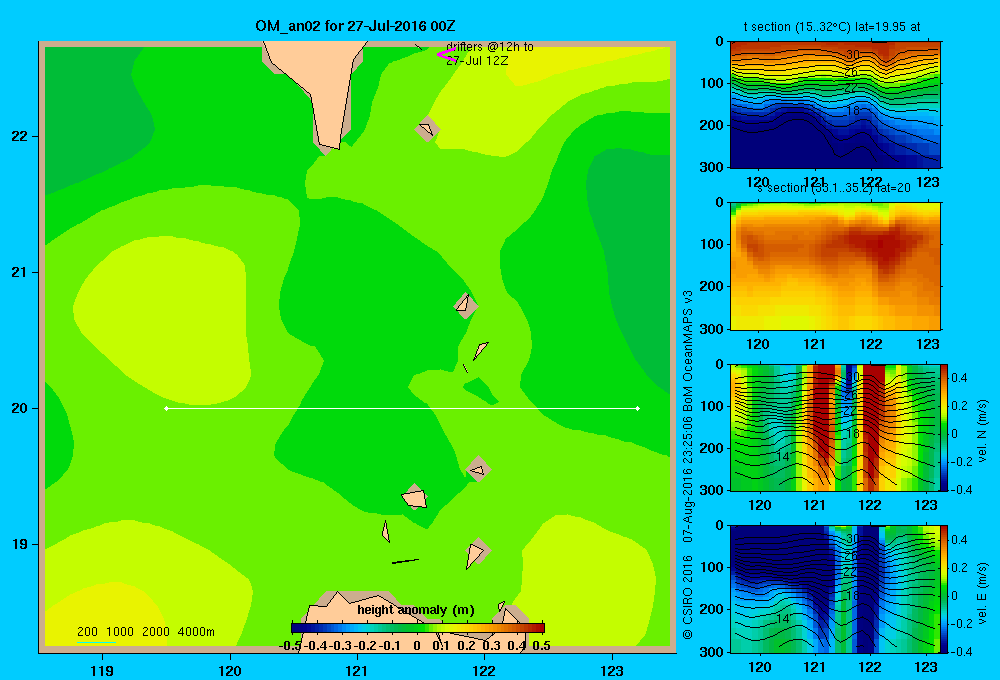The image size is (1000, 680).
Task: Click the 'BoM OceanMAPS v3' vertical text
Action: [x=688, y=351]
